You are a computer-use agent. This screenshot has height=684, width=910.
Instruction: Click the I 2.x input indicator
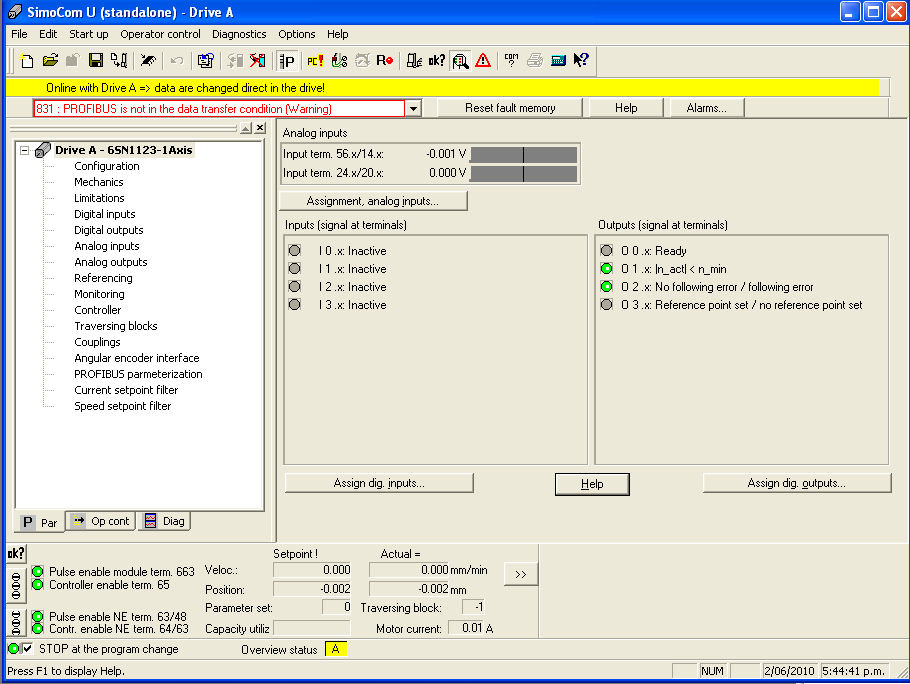[295, 287]
